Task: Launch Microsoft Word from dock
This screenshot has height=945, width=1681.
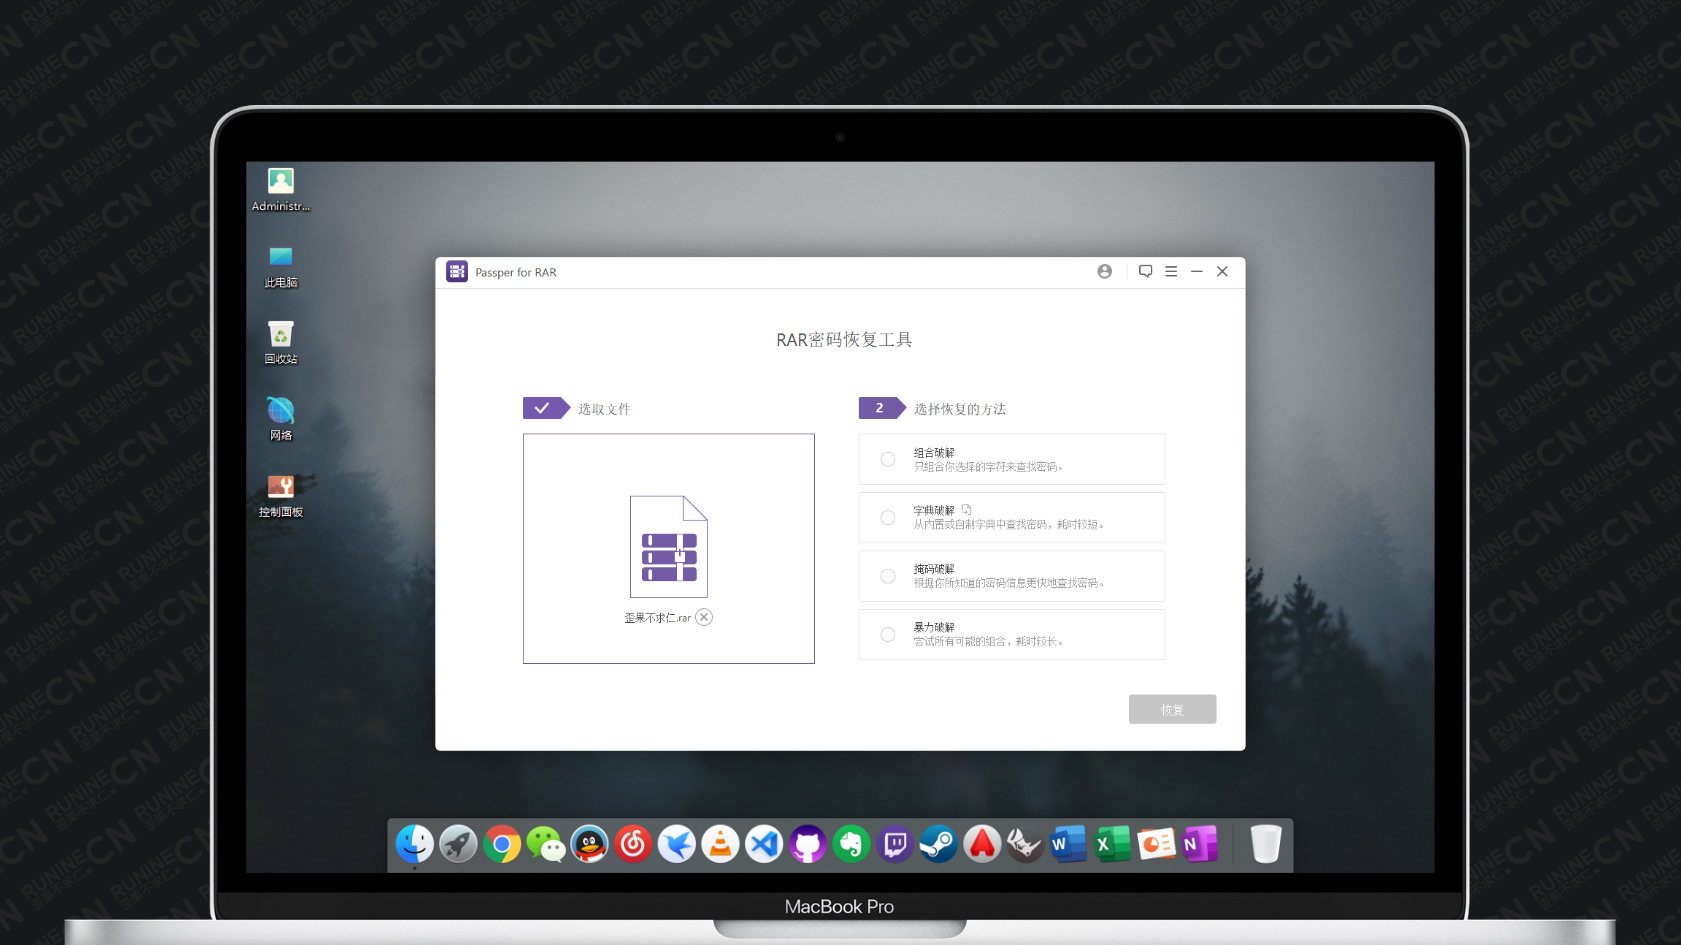Action: click(x=1069, y=845)
